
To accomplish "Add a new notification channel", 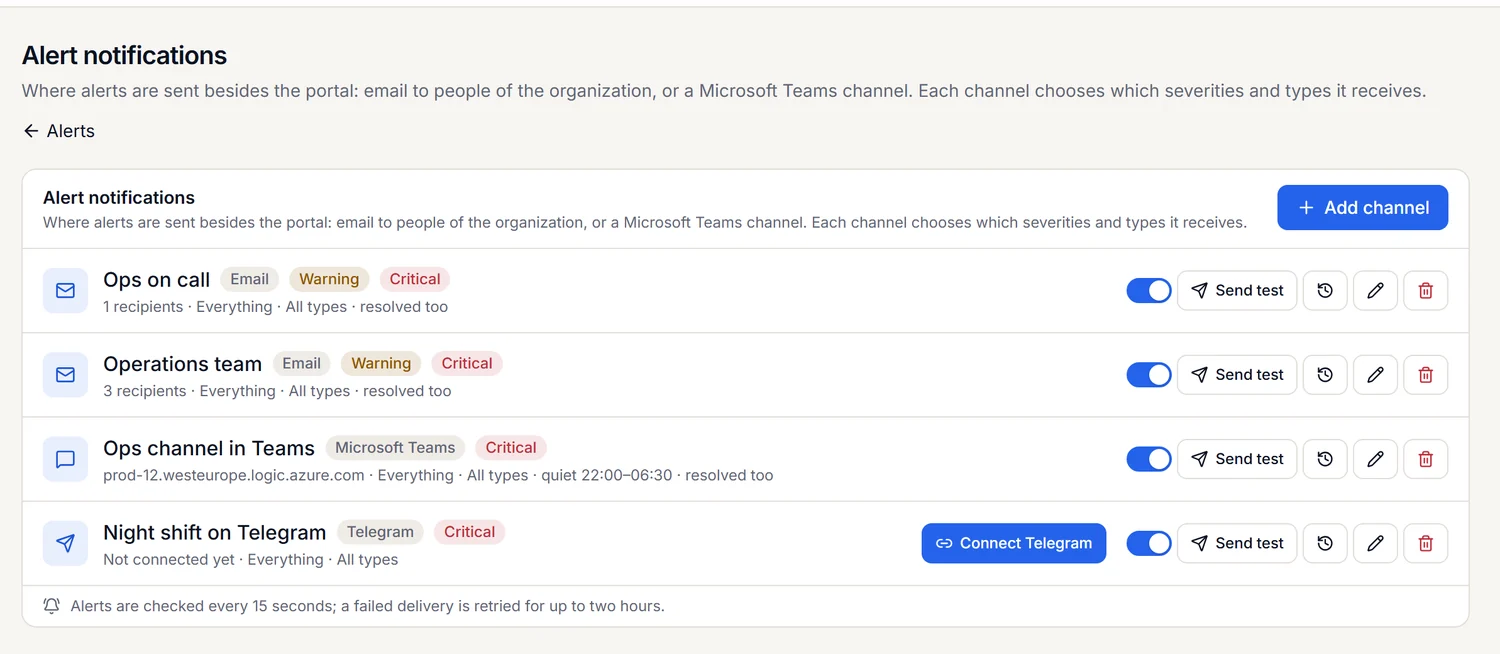I will tap(1362, 208).
